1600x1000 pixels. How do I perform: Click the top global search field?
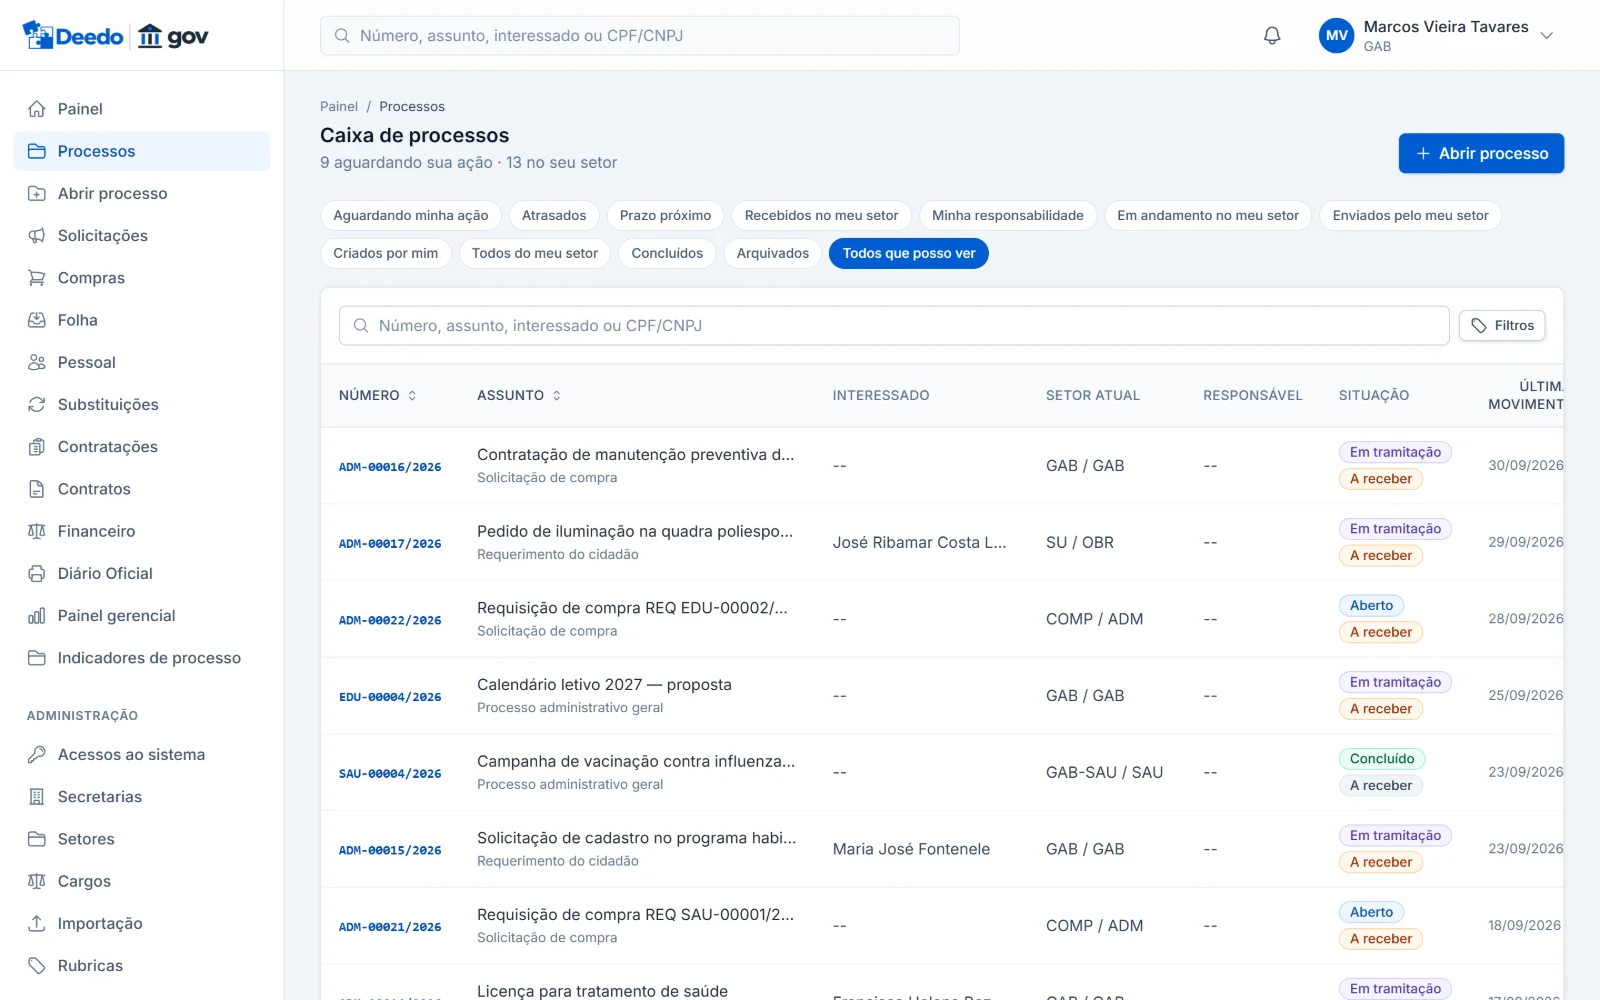click(640, 36)
